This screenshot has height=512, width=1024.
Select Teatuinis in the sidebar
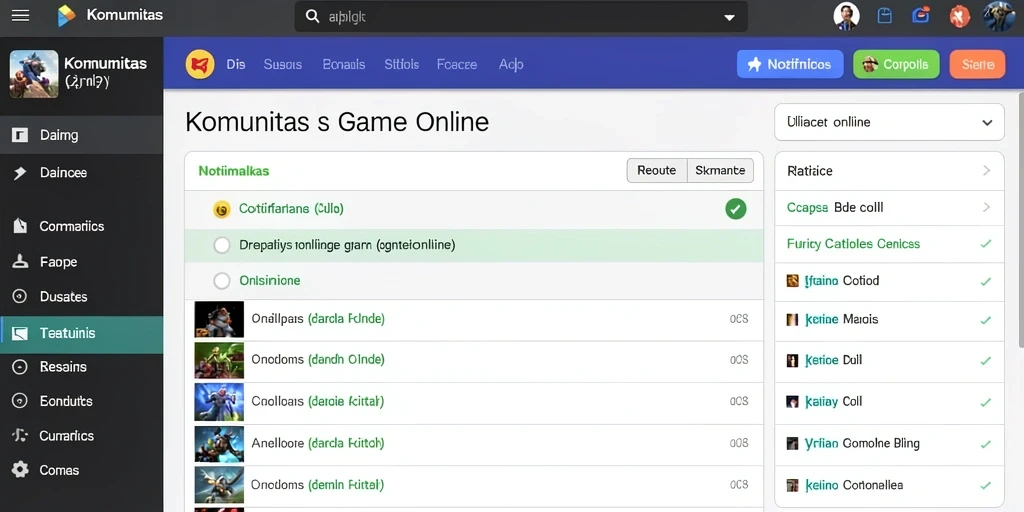tap(82, 334)
